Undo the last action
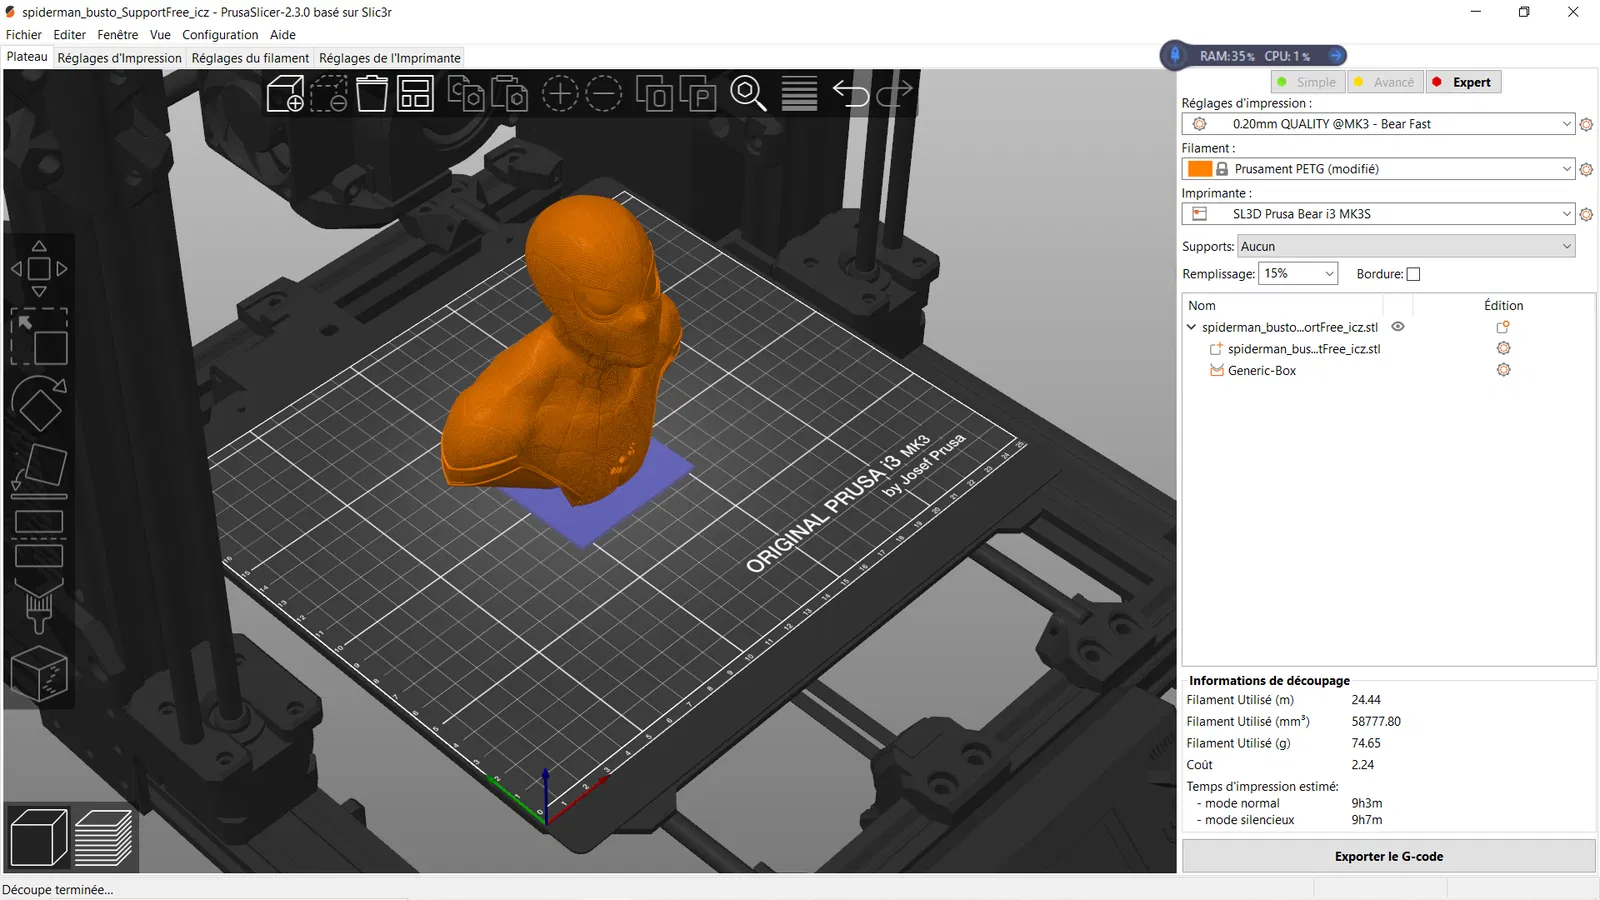 pyautogui.click(x=851, y=93)
